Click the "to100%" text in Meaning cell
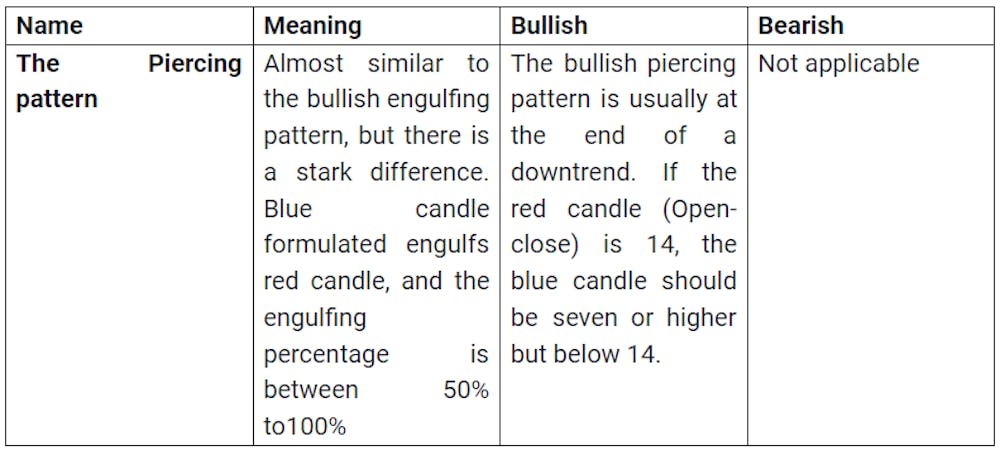This screenshot has height=450, width=1000. click(x=305, y=426)
